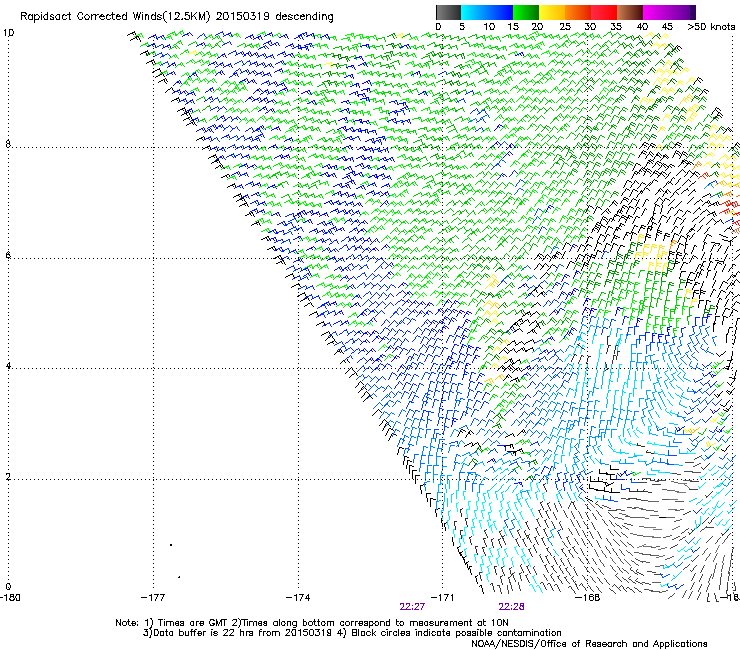The width and height of the screenshot is (740, 650).
Task: Click the orange 25-30 knots legend segment
Action: [x=578, y=12]
